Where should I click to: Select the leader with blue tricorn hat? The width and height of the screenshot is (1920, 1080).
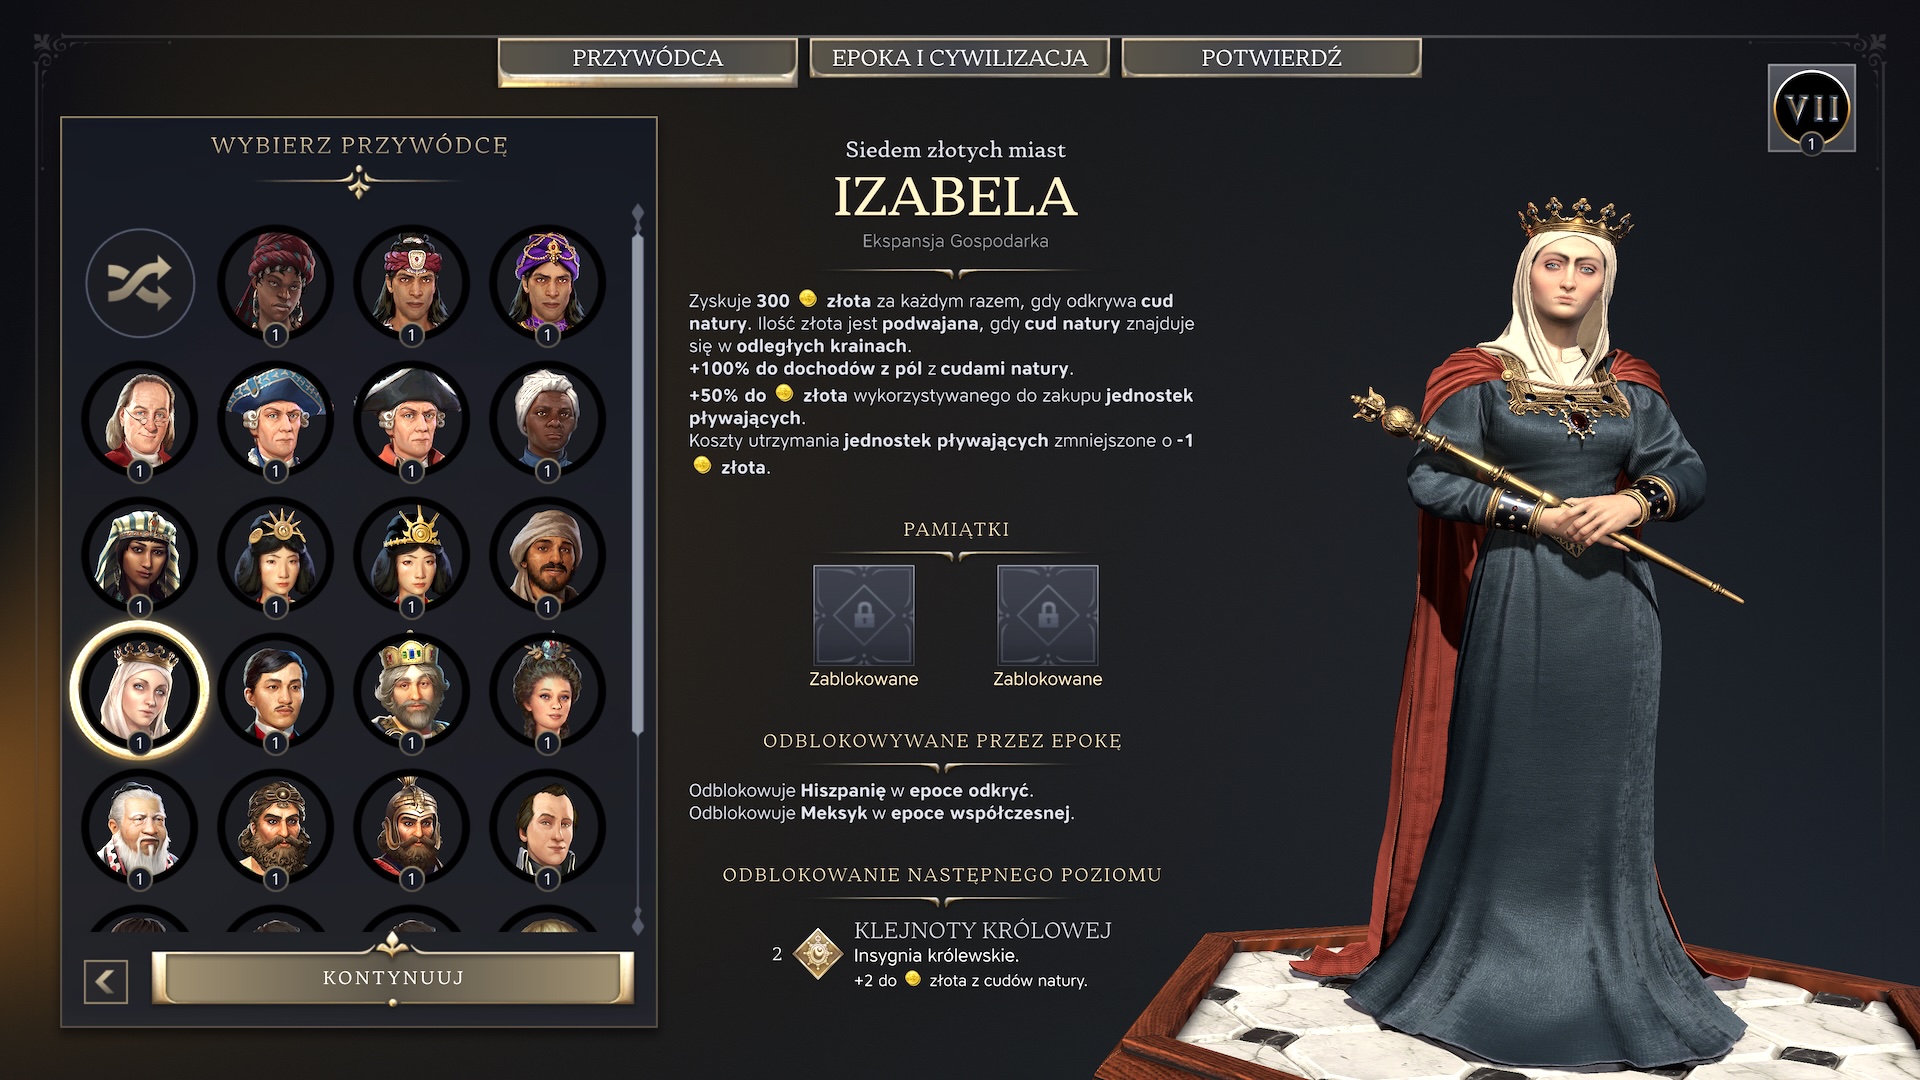click(276, 419)
